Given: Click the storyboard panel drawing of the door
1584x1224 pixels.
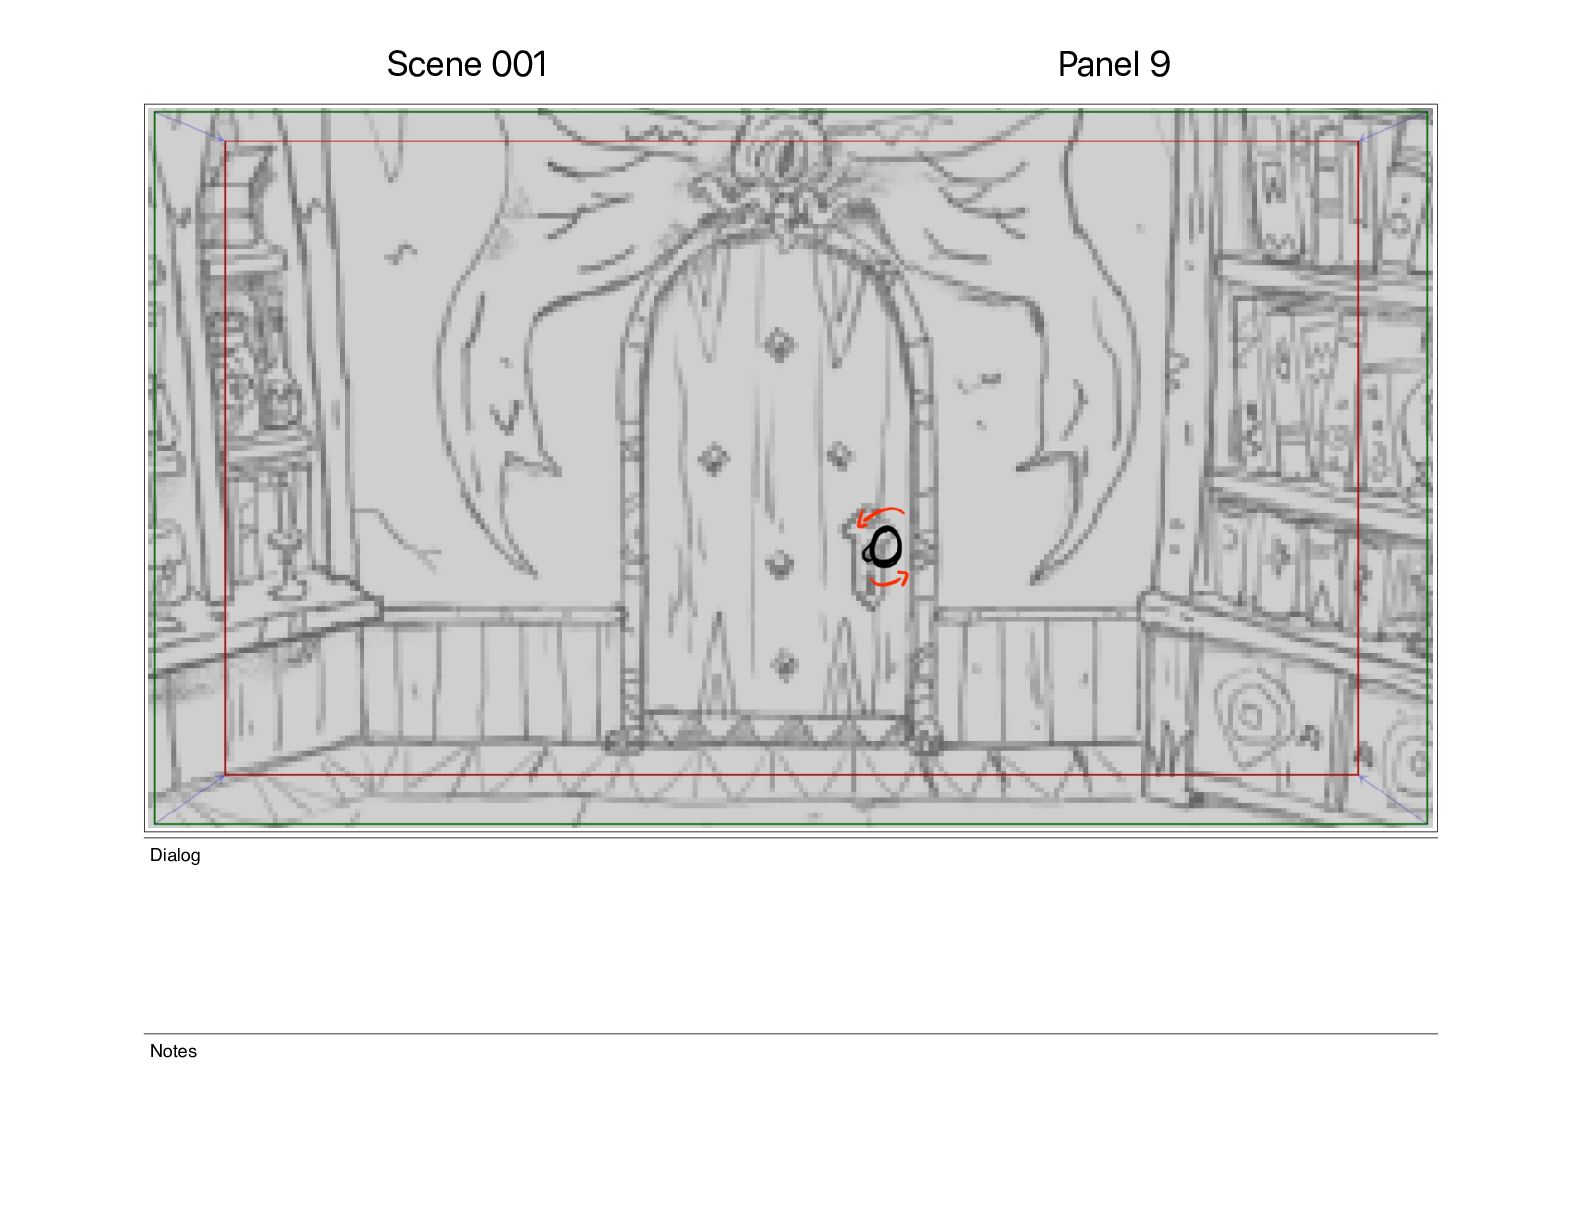Looking at the screenshot, I should click(x=791, y=468).
